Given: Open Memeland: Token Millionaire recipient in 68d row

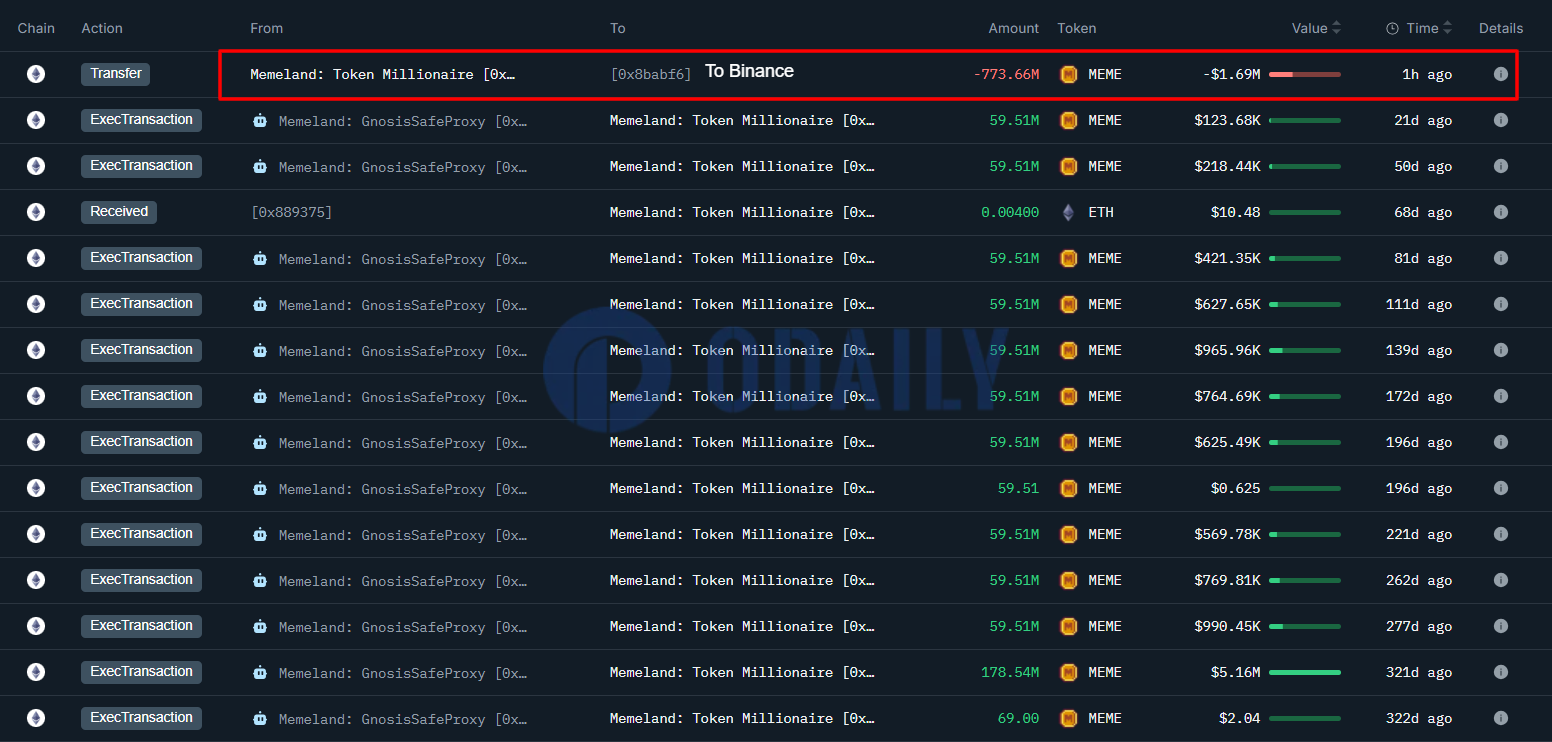Looking at the screenshot, I should 743,212.
